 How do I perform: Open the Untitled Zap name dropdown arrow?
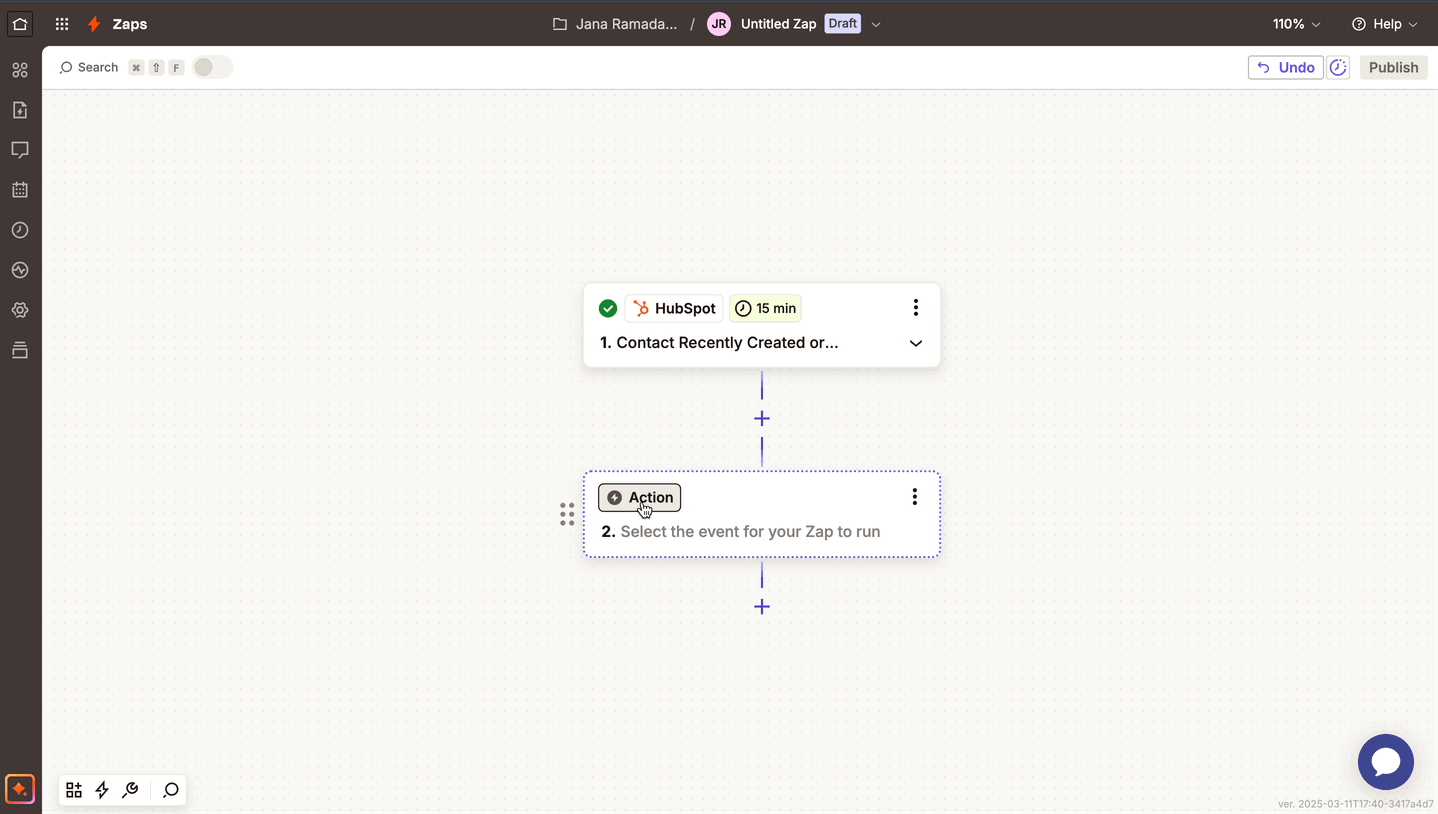[876, 24]
